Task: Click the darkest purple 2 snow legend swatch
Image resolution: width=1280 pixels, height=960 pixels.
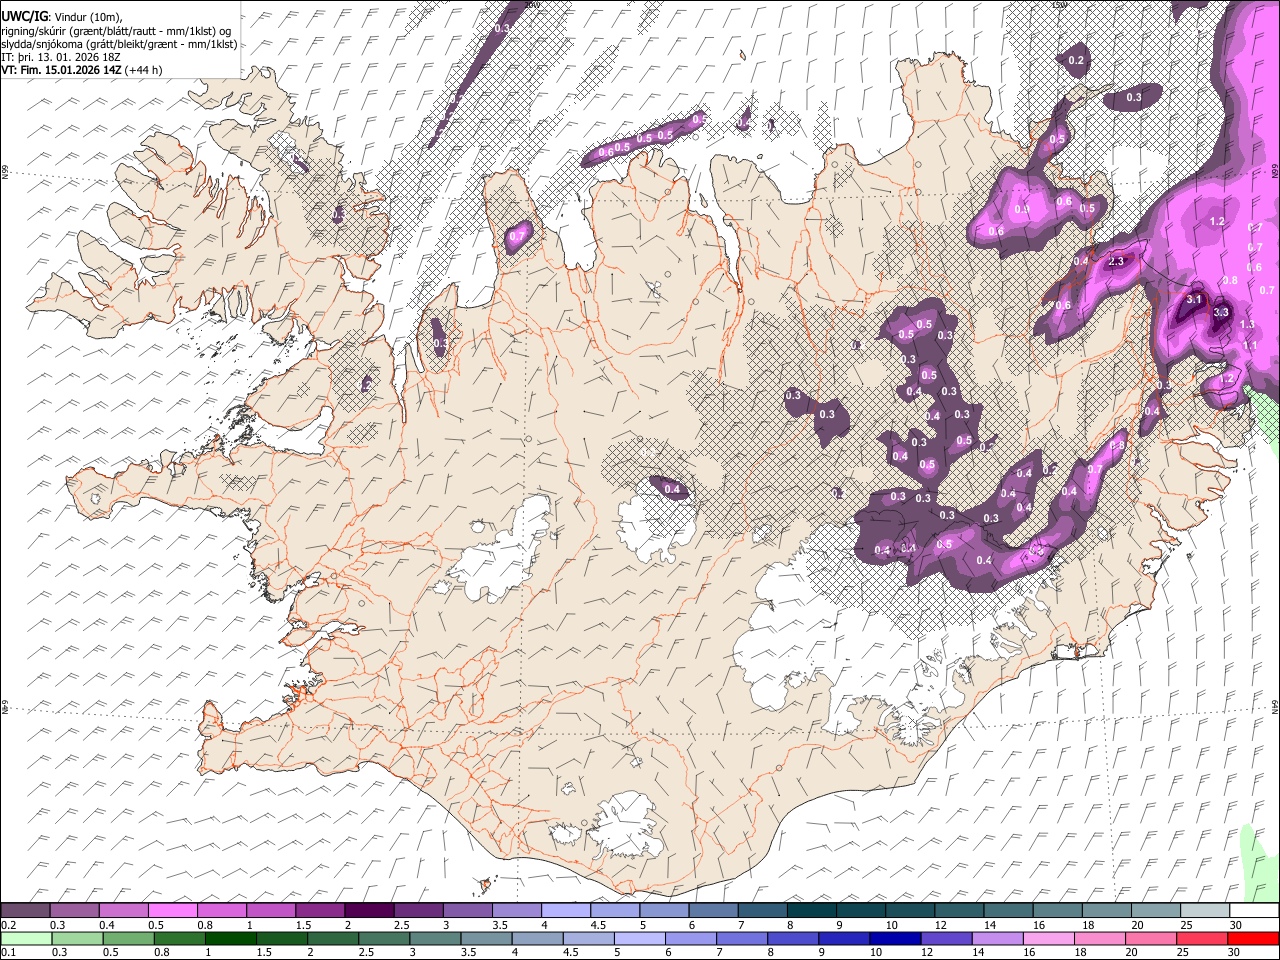Action: 369,911
